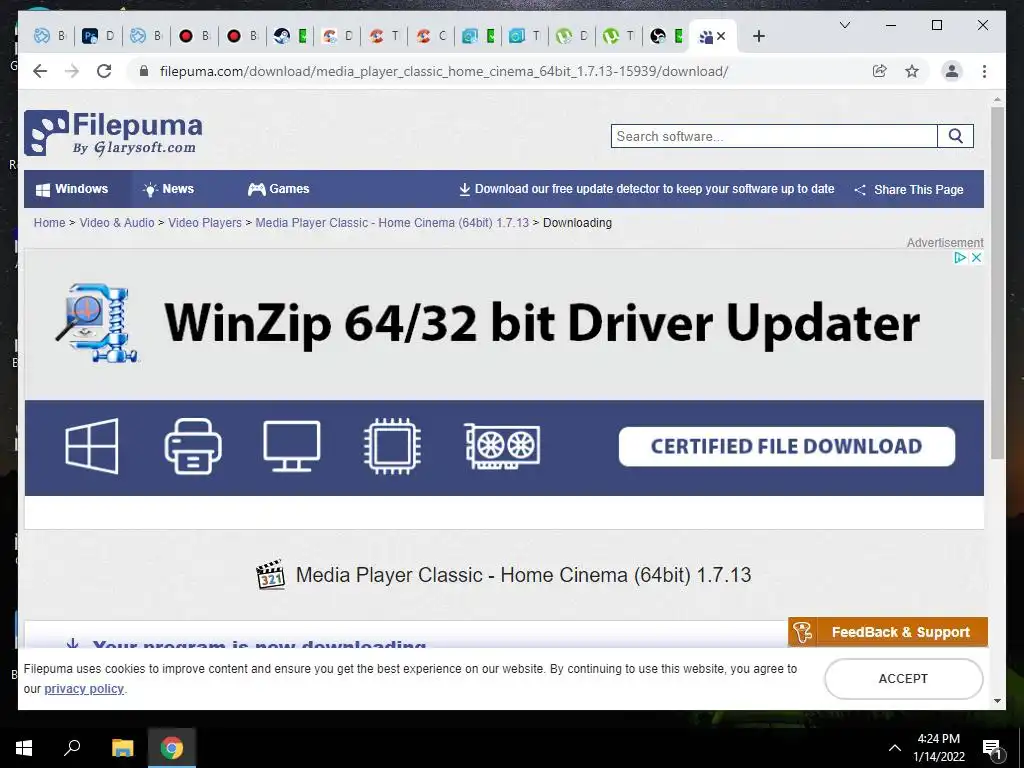The width and height of the screenshot is (1024, 768).
Task: Click the Share This Page icon
Action: click(860, 189)
